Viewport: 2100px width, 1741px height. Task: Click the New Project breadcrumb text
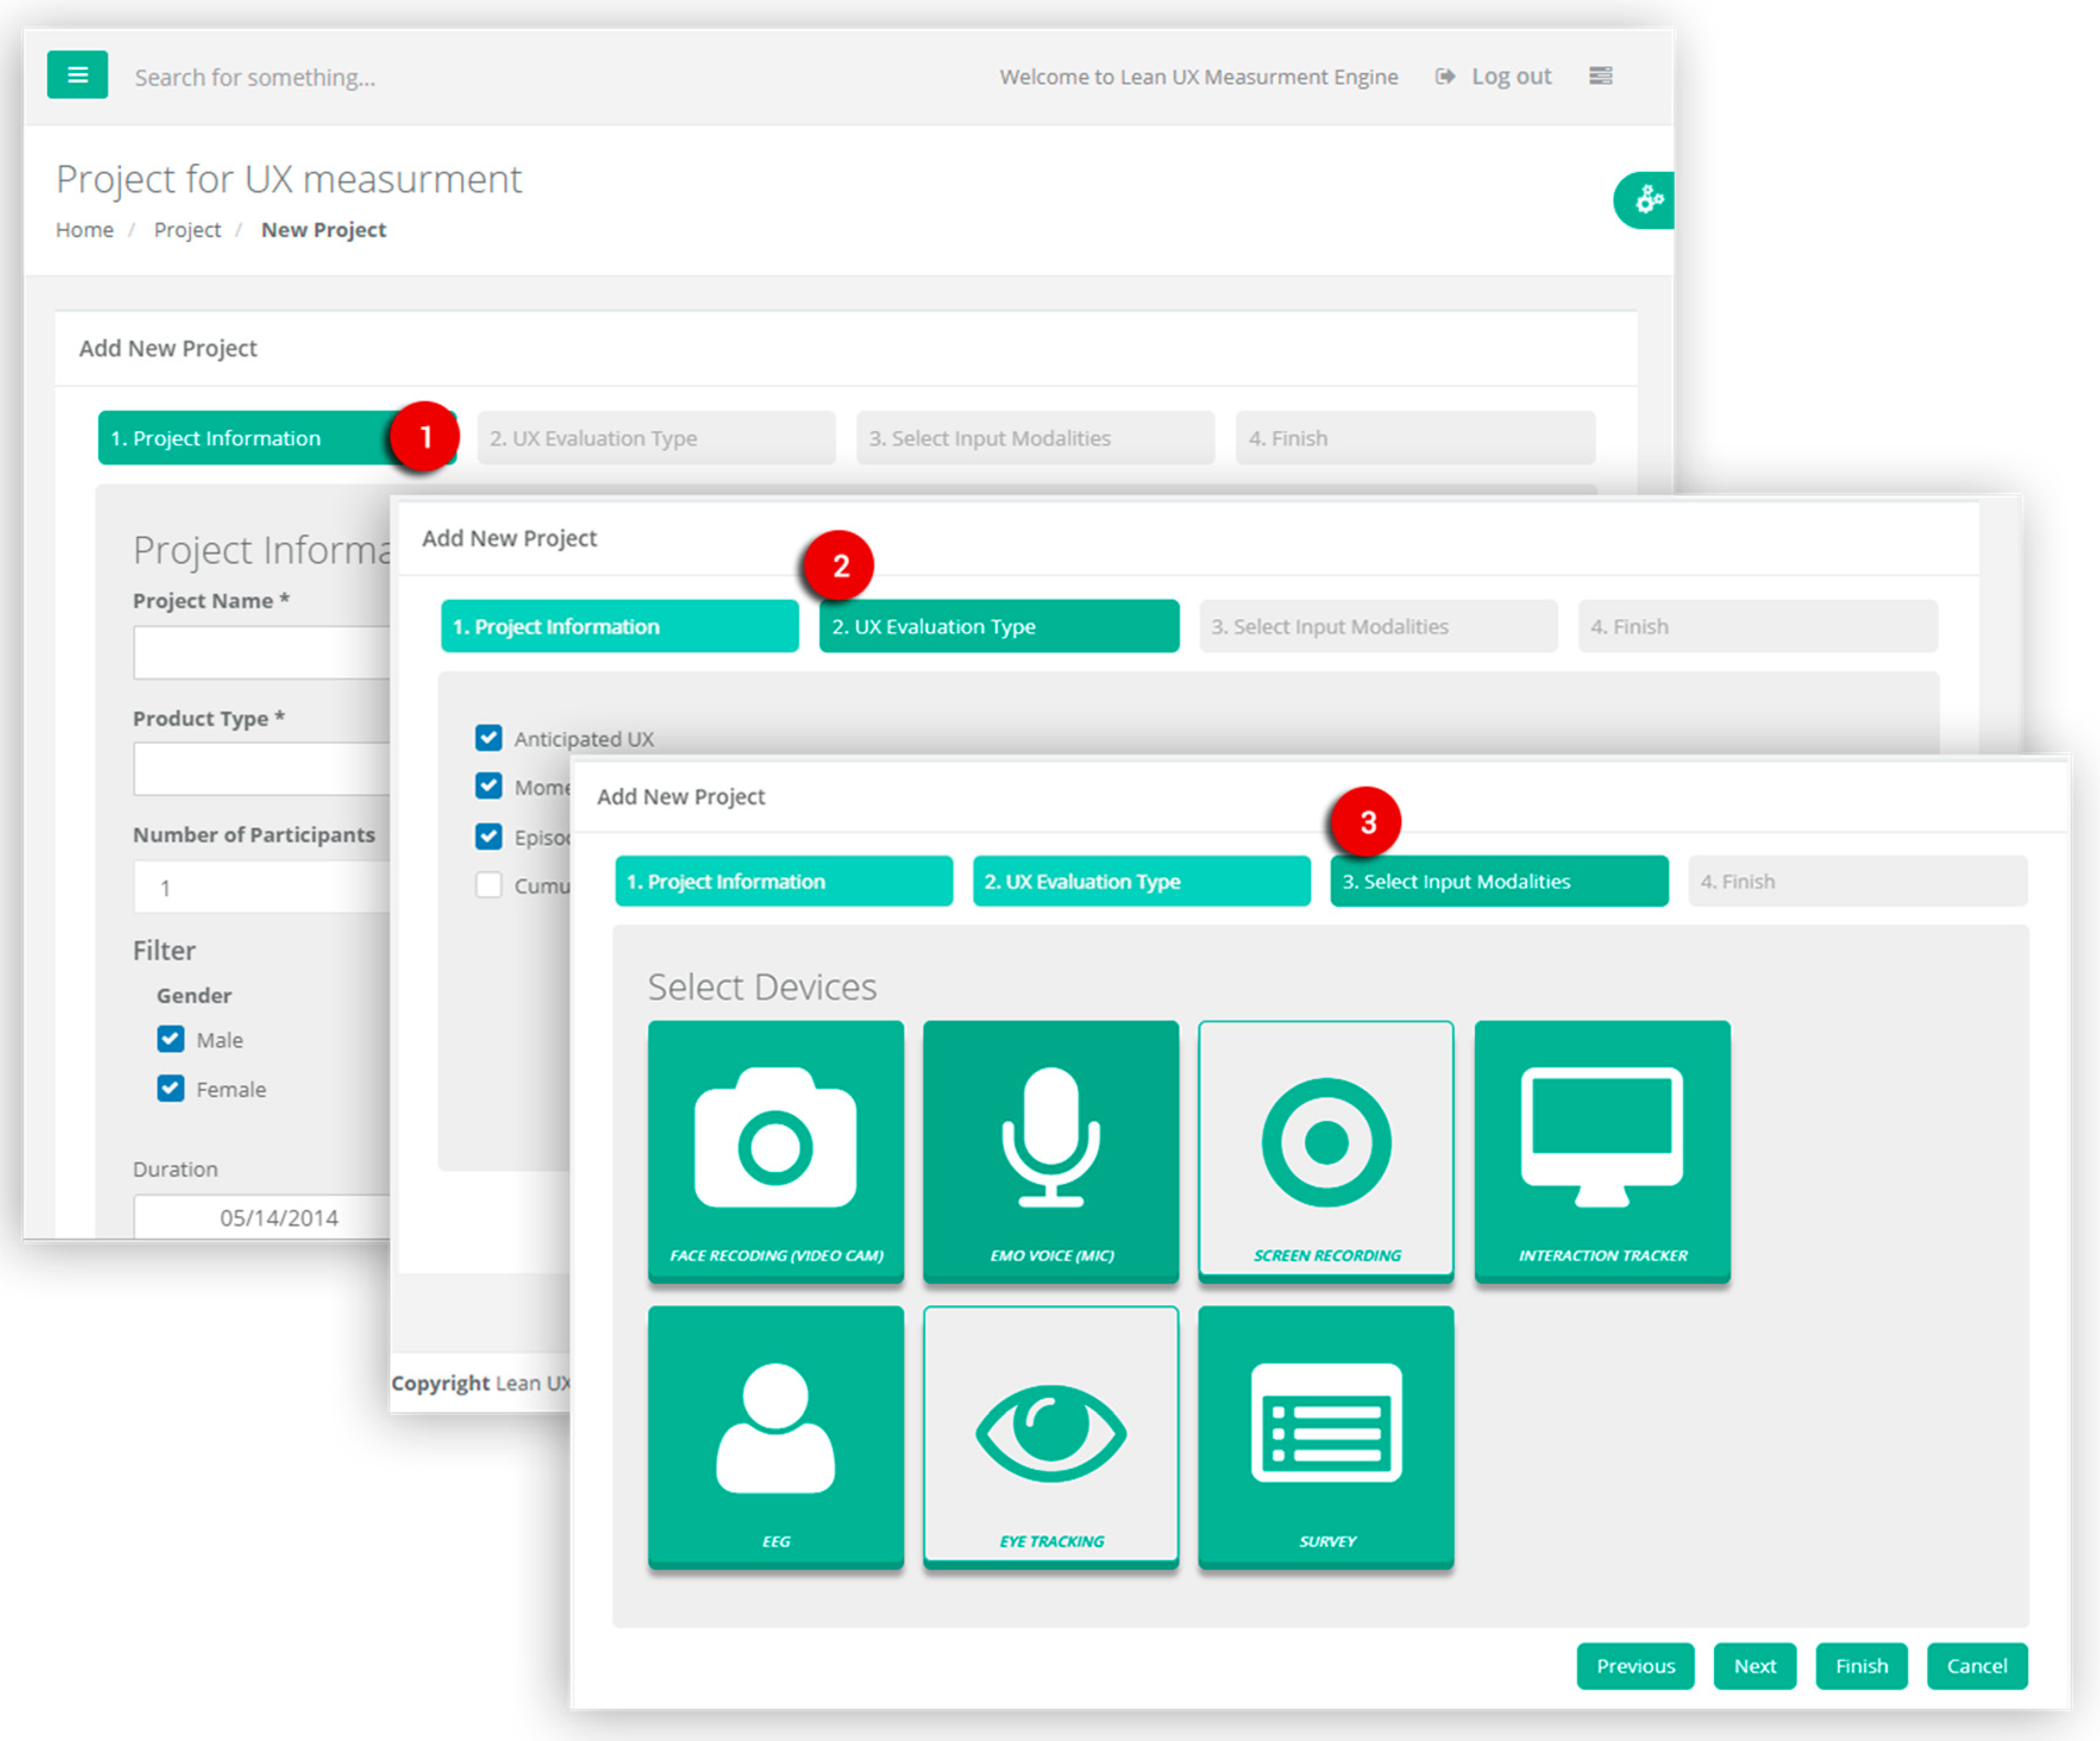point(323,230)
